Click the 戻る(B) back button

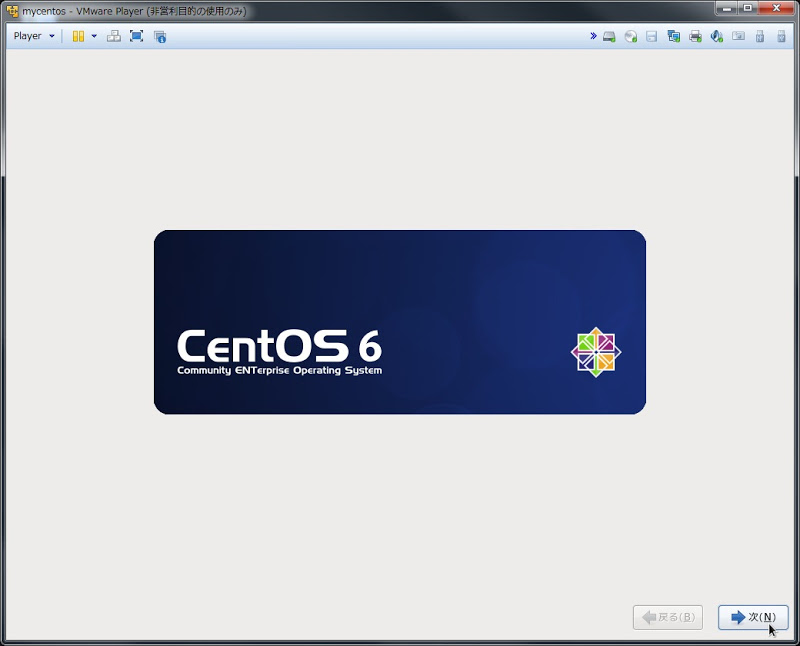pyautogui.click(x=668, y=617)
